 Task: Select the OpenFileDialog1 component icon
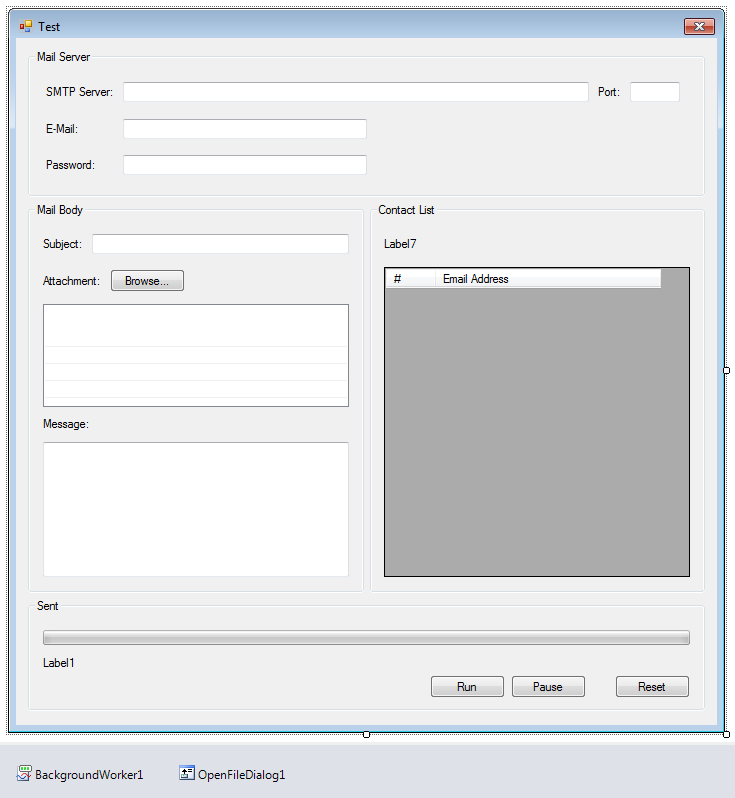(x=187, y=773)
